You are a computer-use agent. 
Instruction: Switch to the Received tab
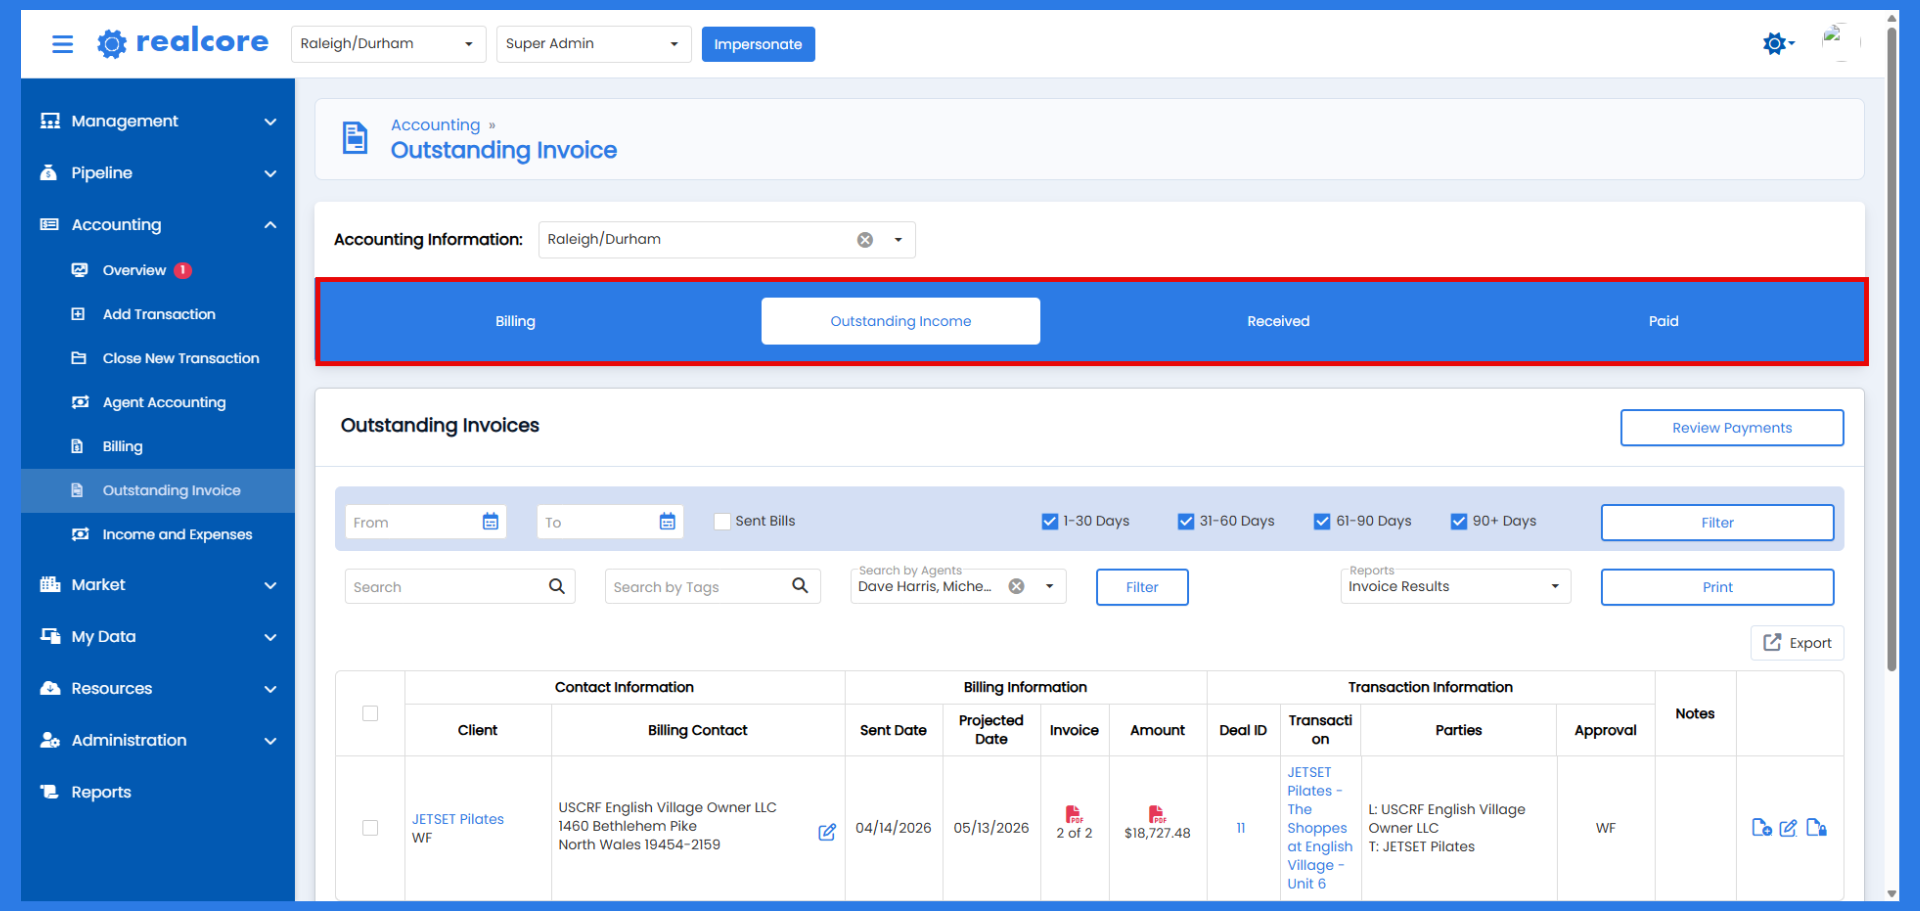1278,321
